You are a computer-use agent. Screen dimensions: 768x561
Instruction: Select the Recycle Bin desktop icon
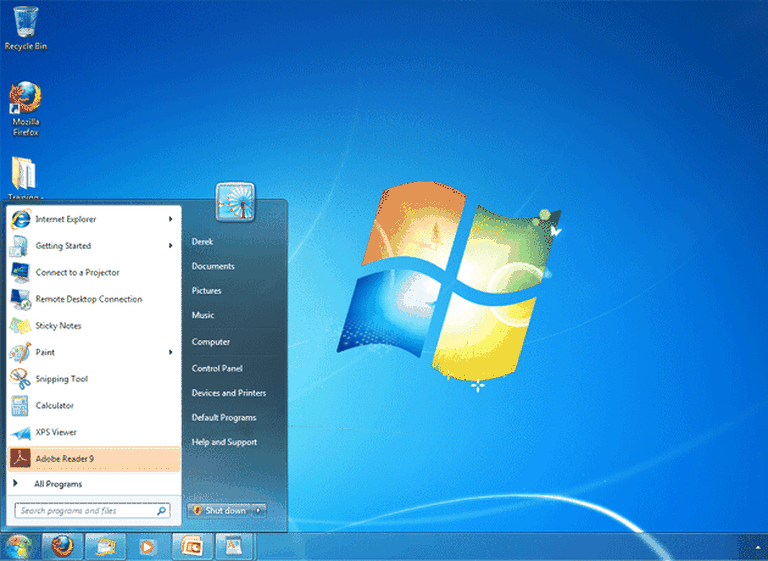(x=25, y=28)
